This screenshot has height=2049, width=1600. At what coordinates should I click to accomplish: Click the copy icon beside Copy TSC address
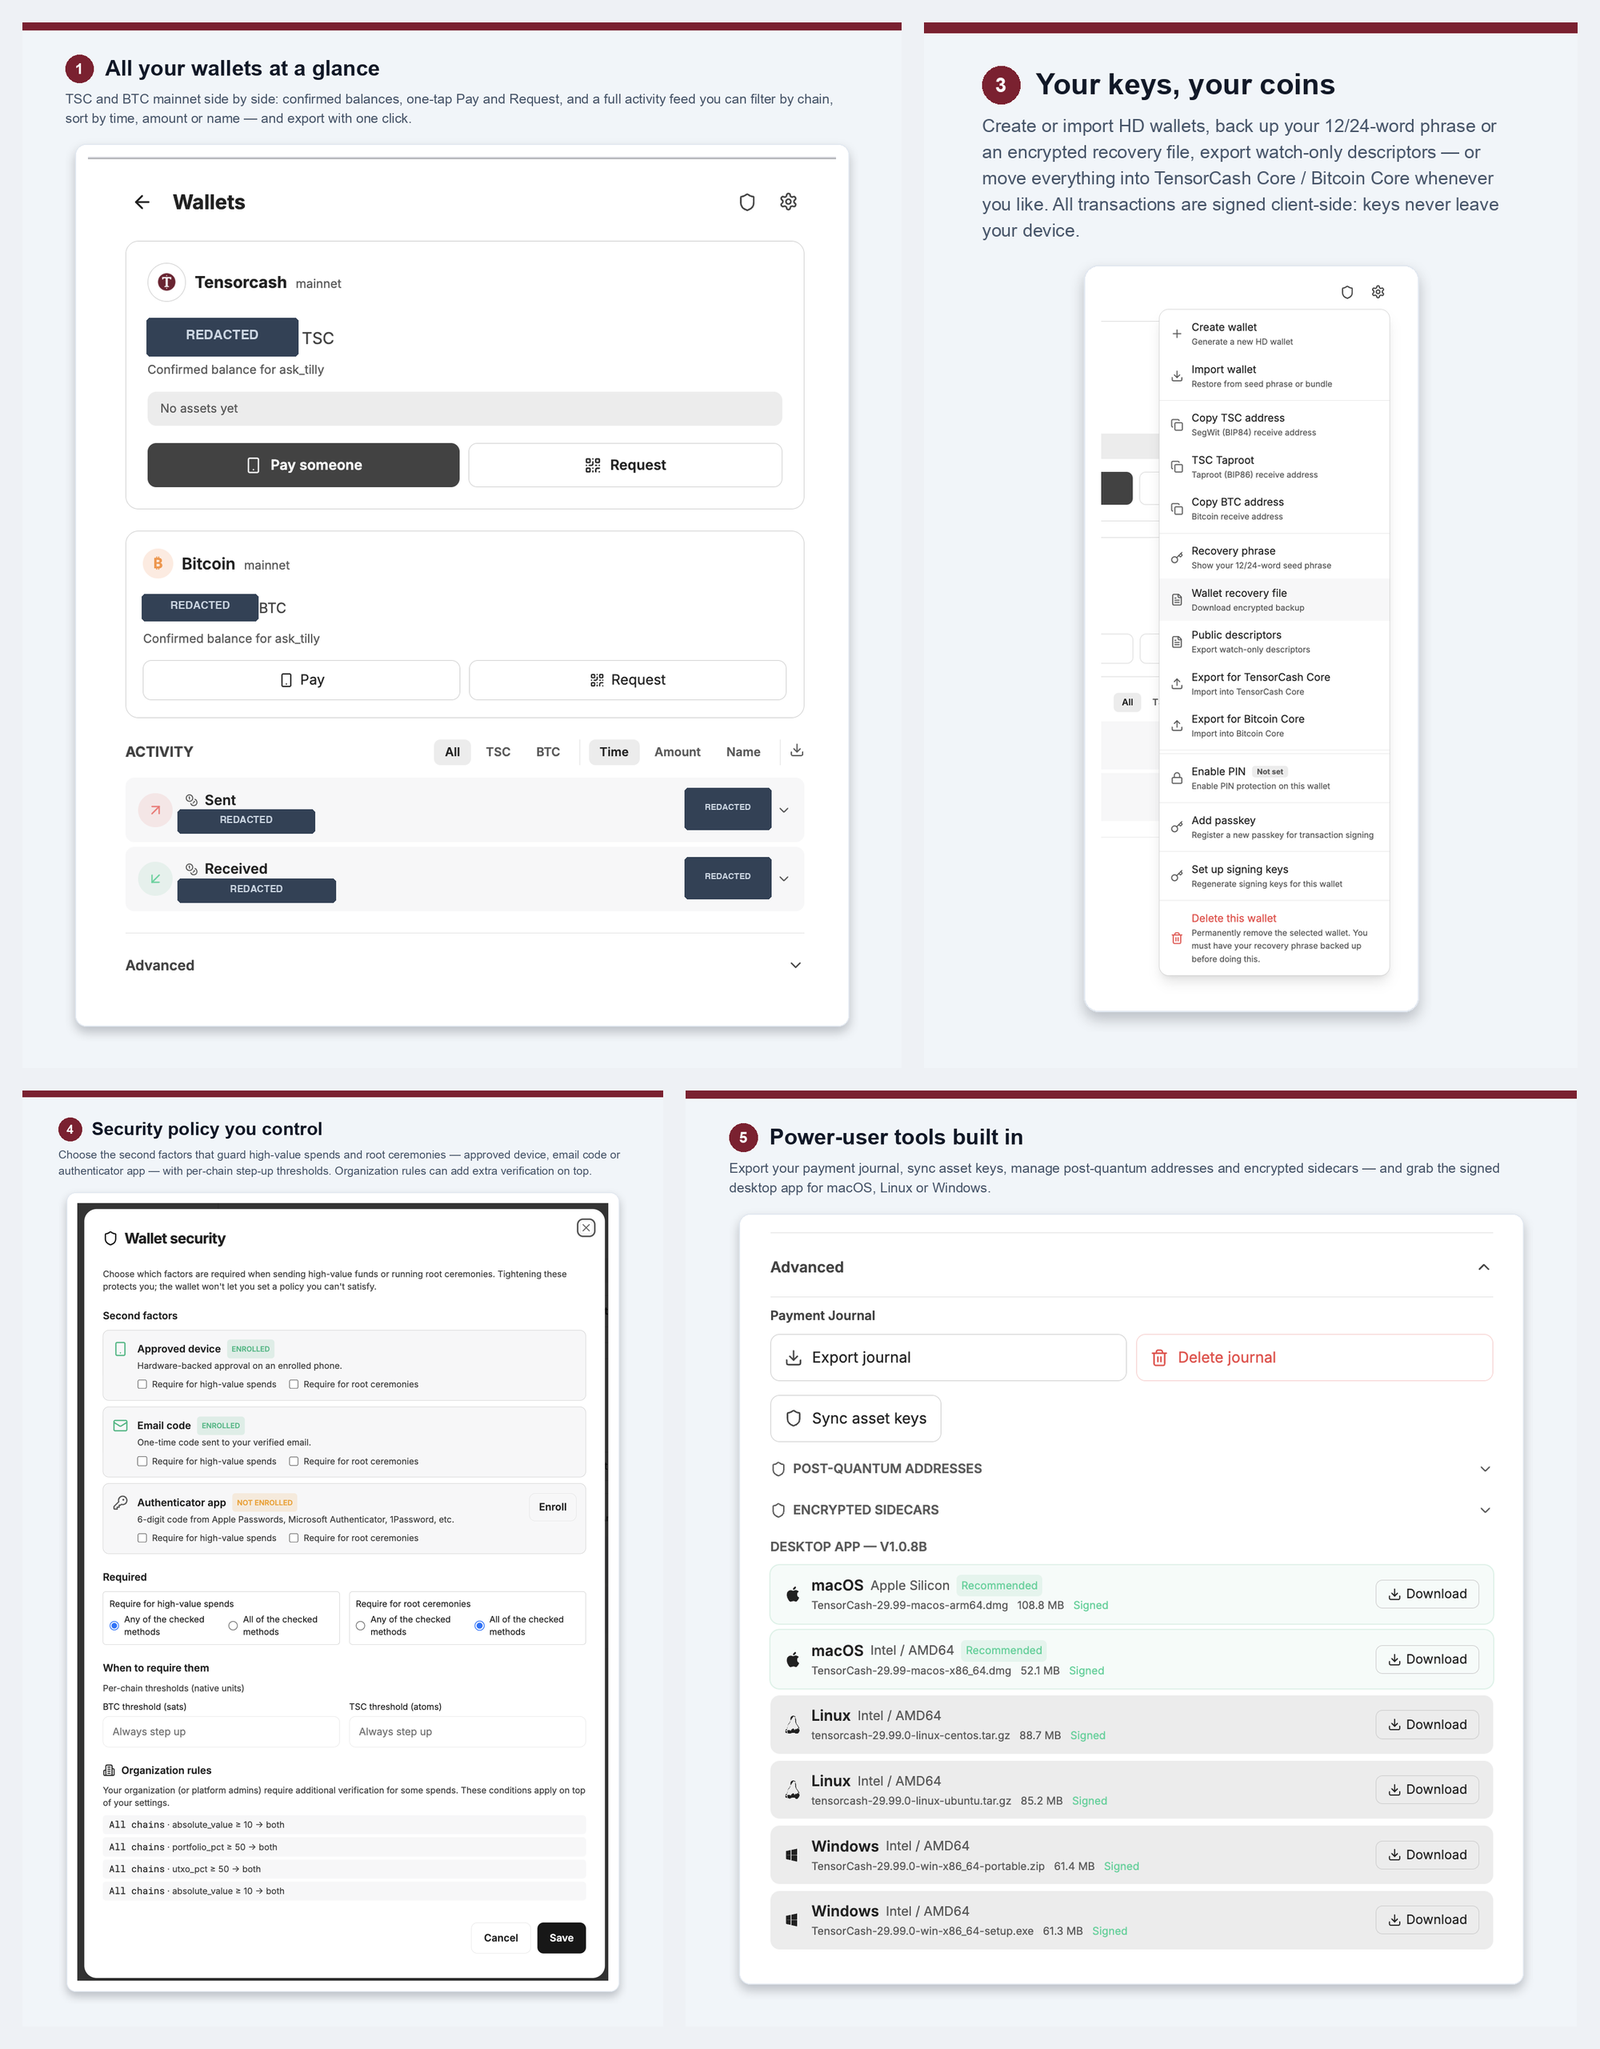coord(1177,425)
